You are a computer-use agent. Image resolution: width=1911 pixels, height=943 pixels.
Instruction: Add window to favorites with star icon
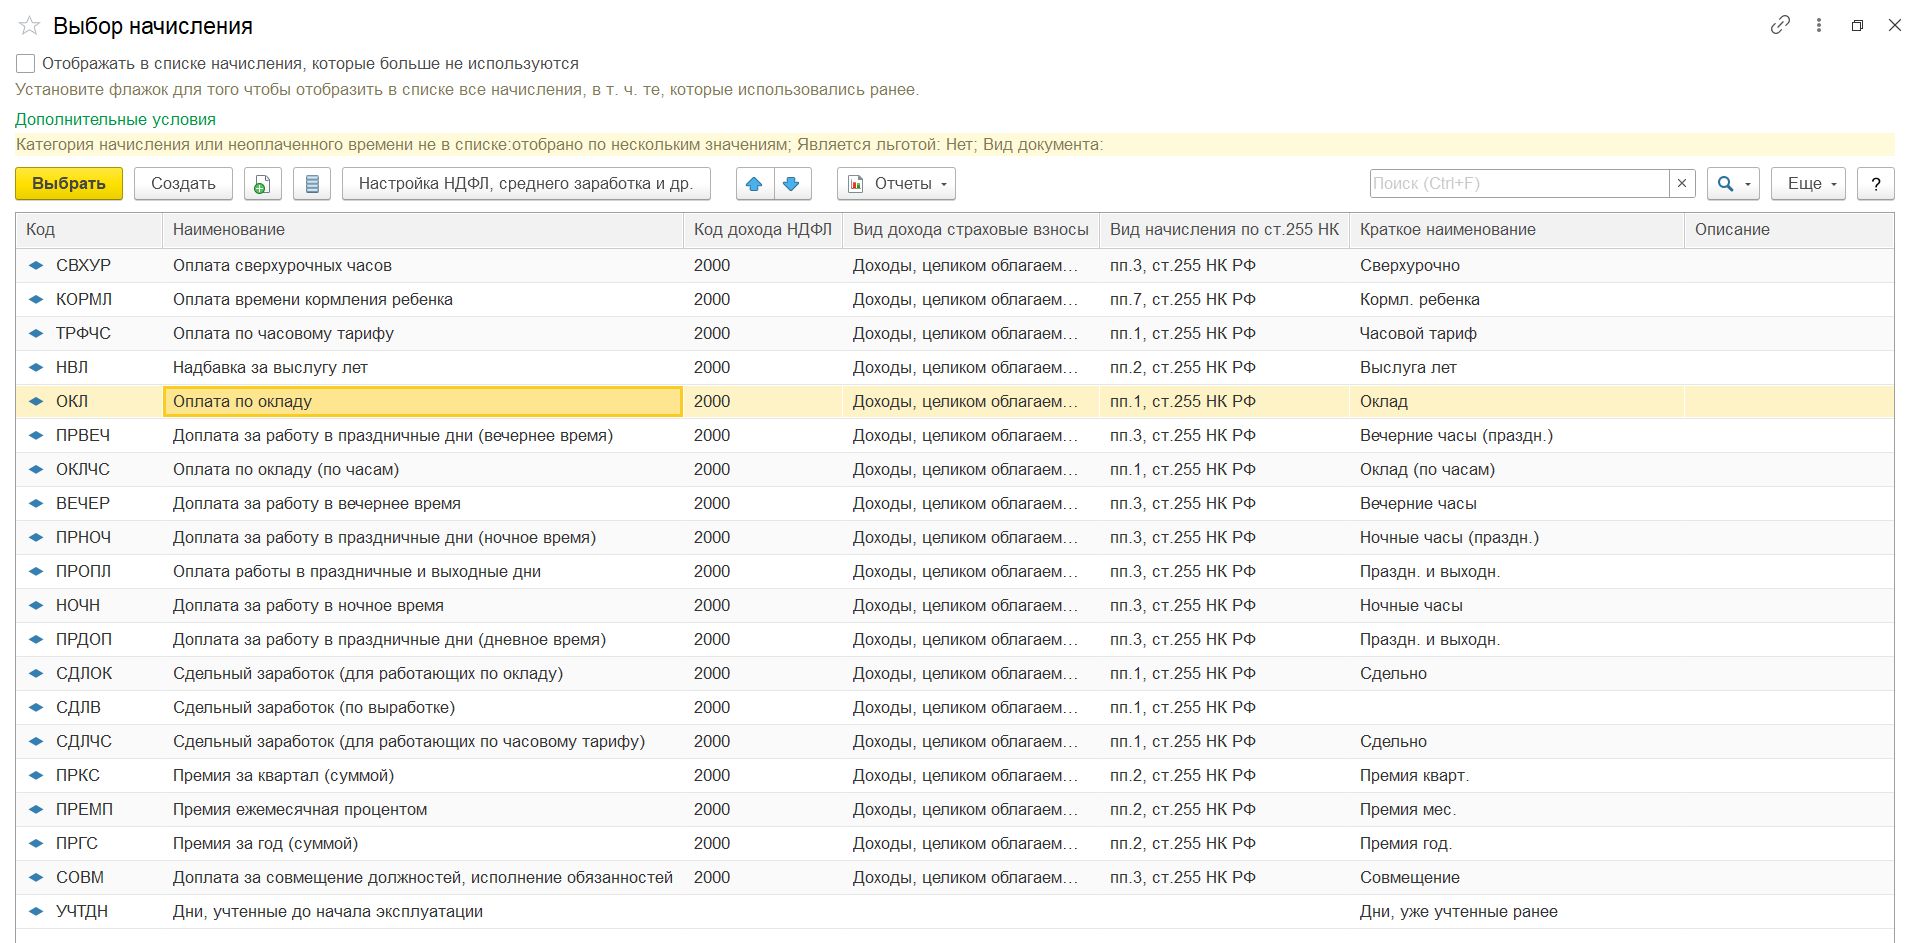click(29, 26)
